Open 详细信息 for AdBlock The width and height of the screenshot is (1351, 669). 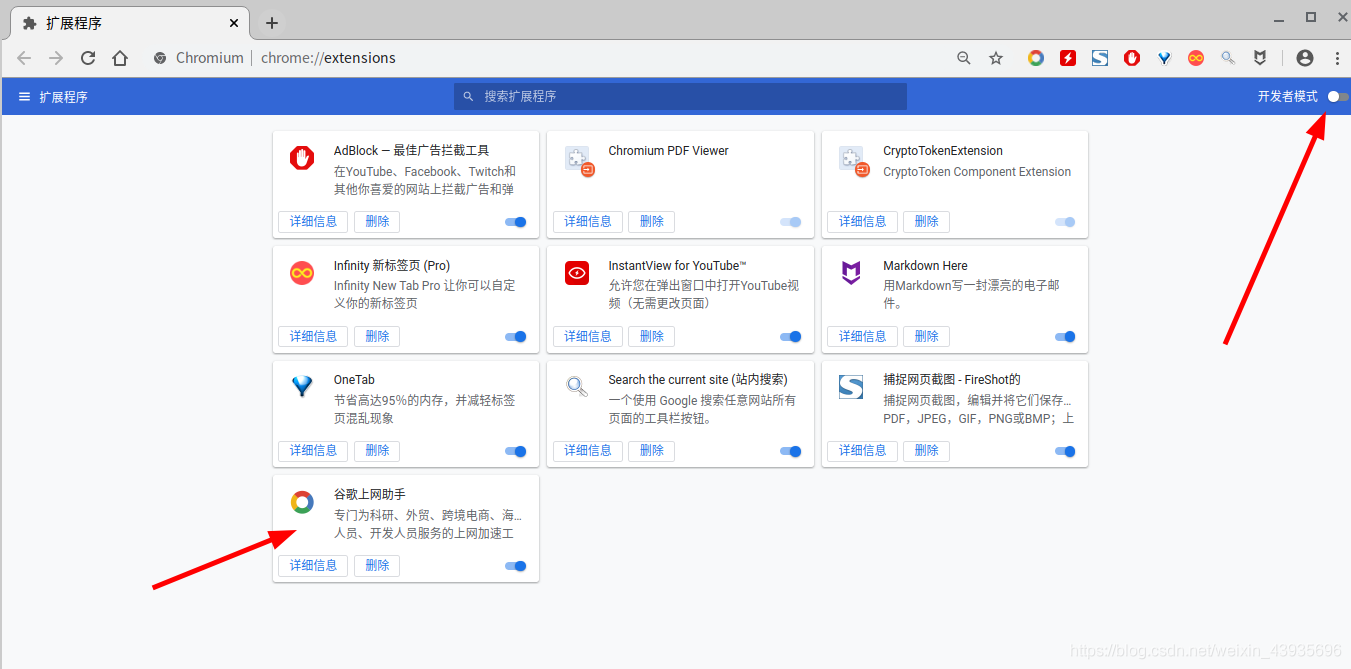click(x=313, y=222)
